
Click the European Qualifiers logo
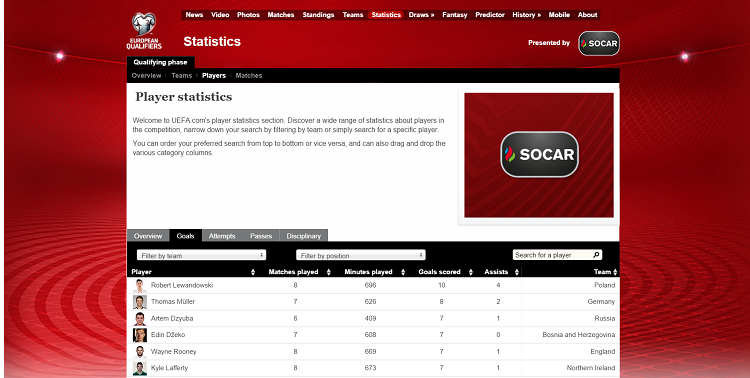(144, 31)
